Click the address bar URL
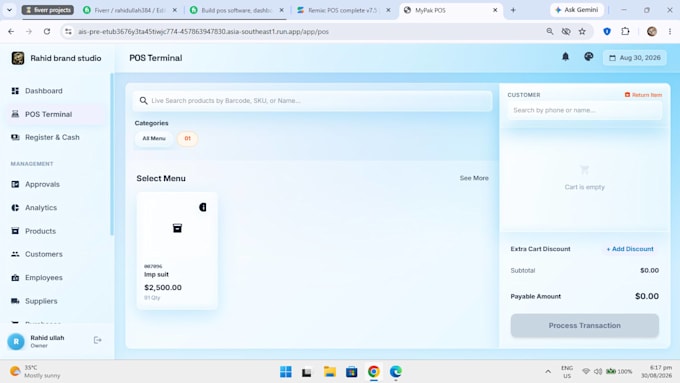 tap(203, 32)
